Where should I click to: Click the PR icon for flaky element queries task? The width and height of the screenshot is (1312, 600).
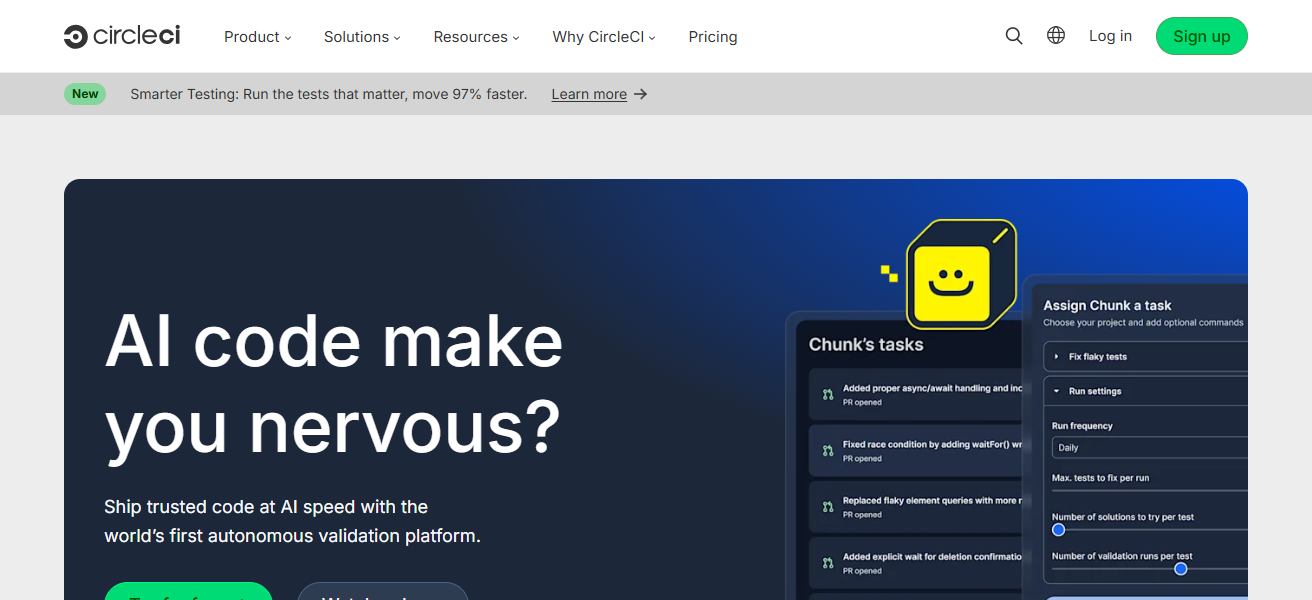click(825, 506)
